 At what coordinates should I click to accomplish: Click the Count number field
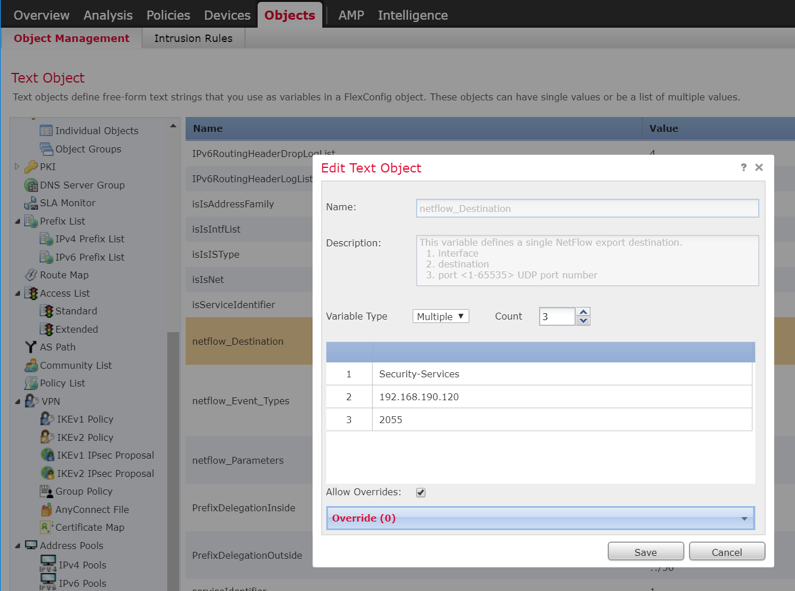(x=557, y=316)
